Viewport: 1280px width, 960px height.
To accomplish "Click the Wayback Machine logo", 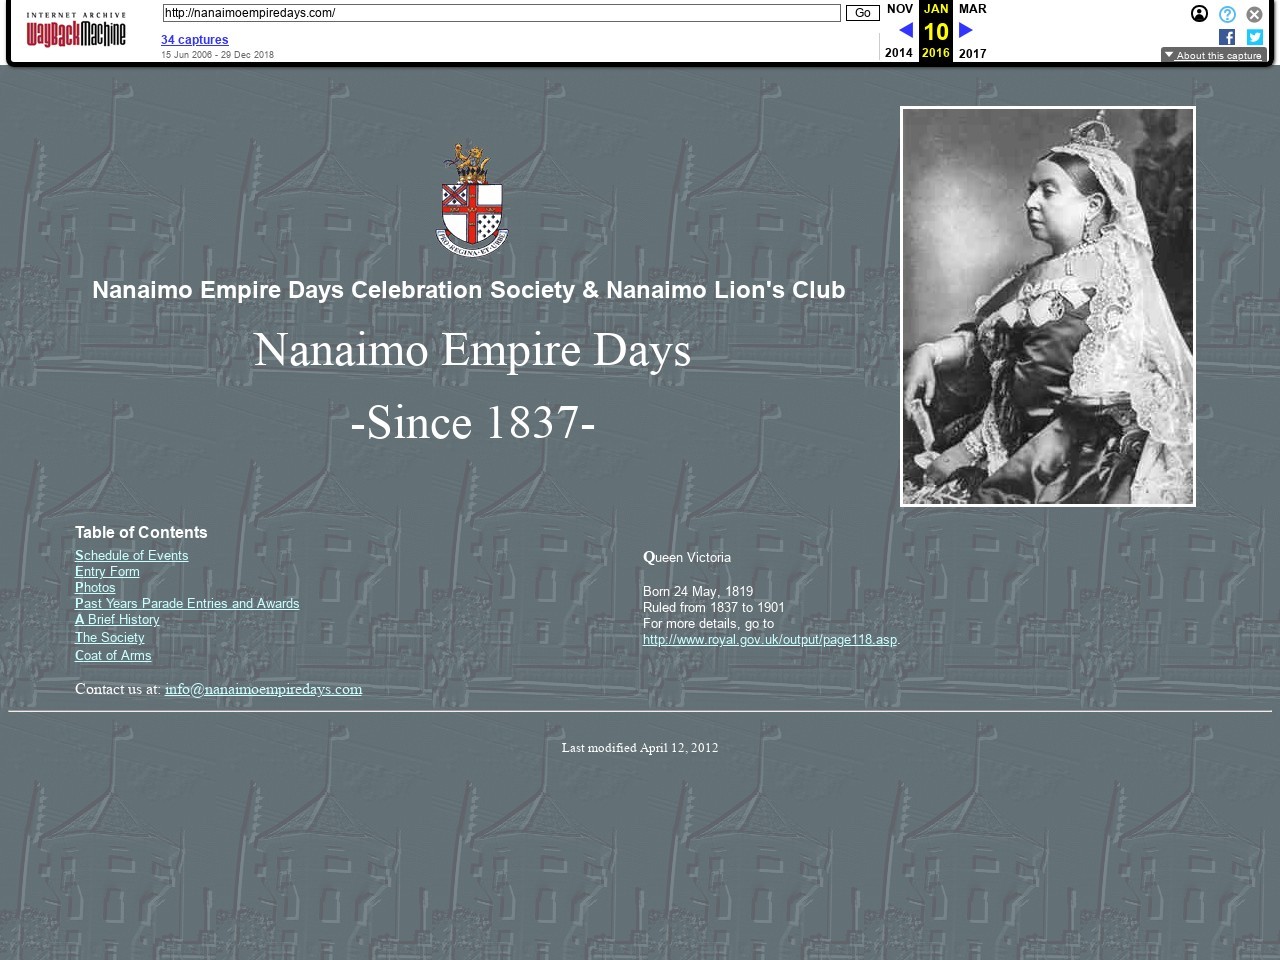I will point(76,31).
